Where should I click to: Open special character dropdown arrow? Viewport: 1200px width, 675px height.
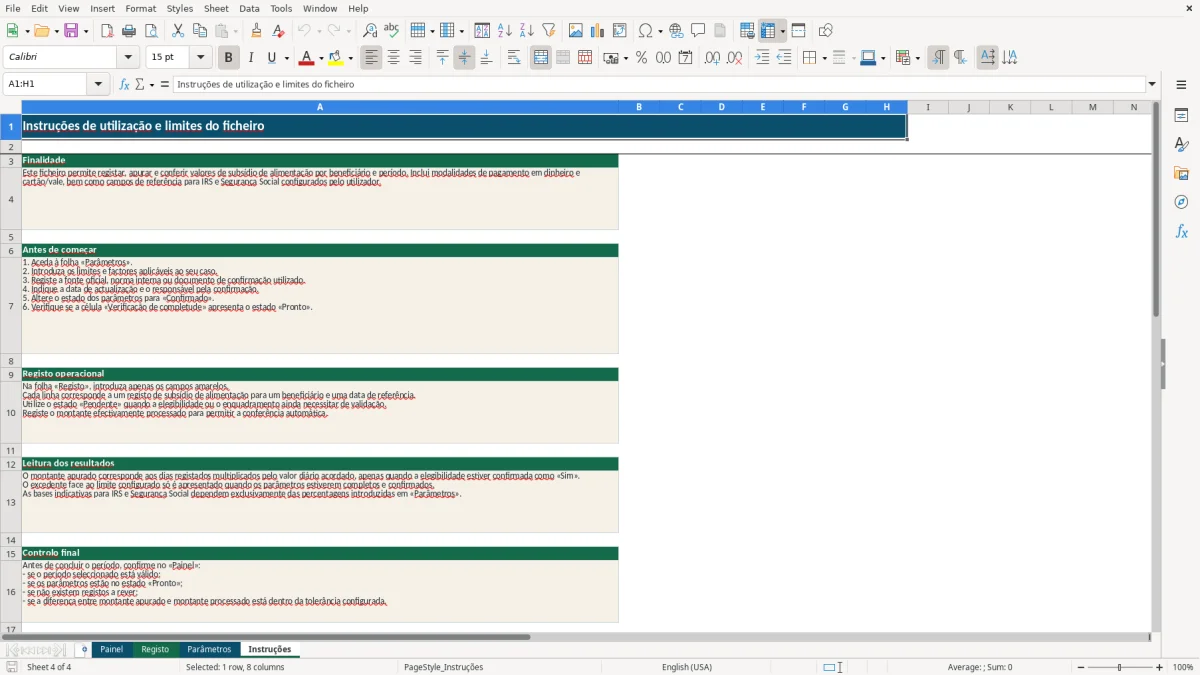tap(660, 31)
